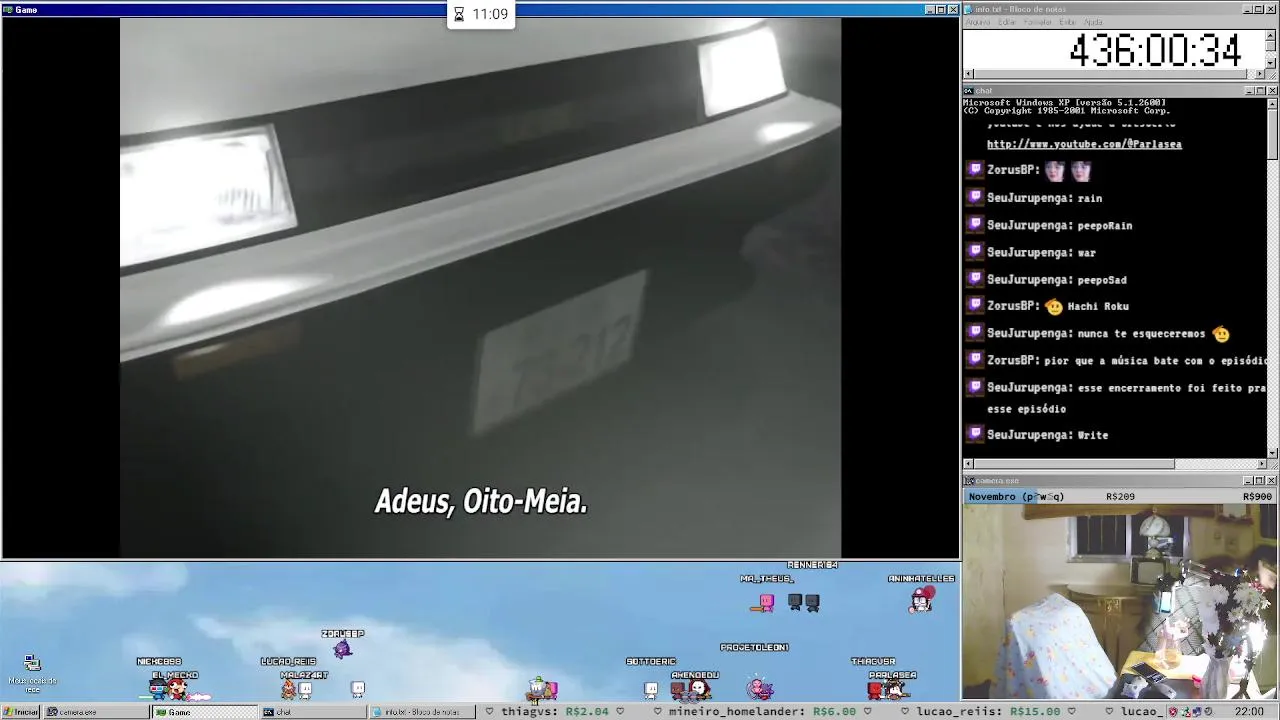This screenshot has height=720, width=1280.
Task: Click the heart icon before thiagvs
Action: click(x=489, y=712)
